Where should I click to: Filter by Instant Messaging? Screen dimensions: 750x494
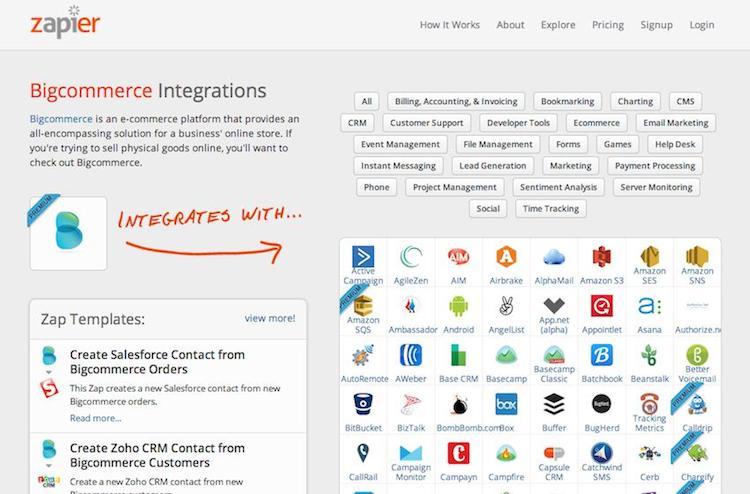click(x=398, y=166)
